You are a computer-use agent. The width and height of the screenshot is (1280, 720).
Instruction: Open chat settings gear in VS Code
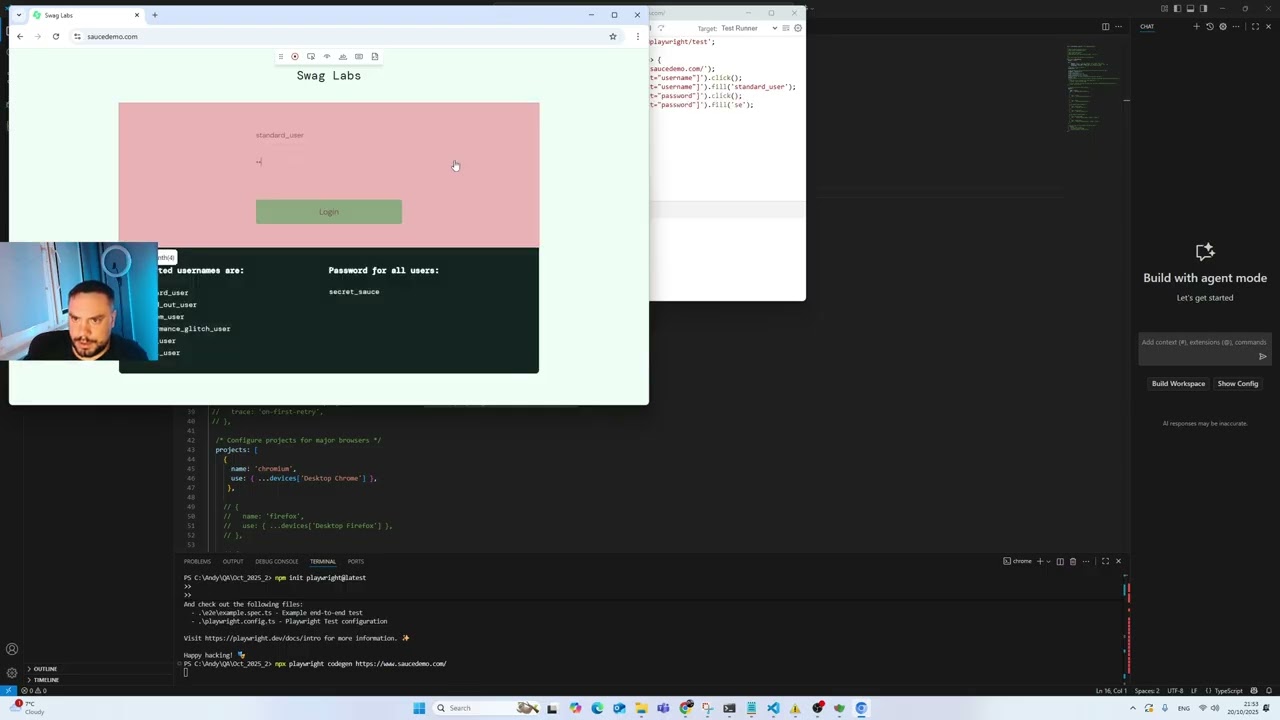pyautogui.click(x=1222, y=27)
